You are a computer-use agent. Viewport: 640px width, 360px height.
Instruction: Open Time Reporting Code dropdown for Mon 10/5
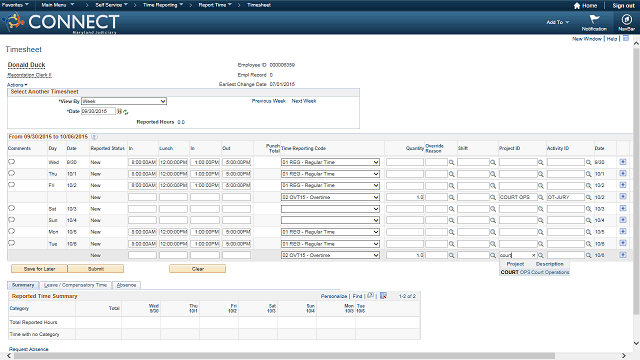coord(330,232)
